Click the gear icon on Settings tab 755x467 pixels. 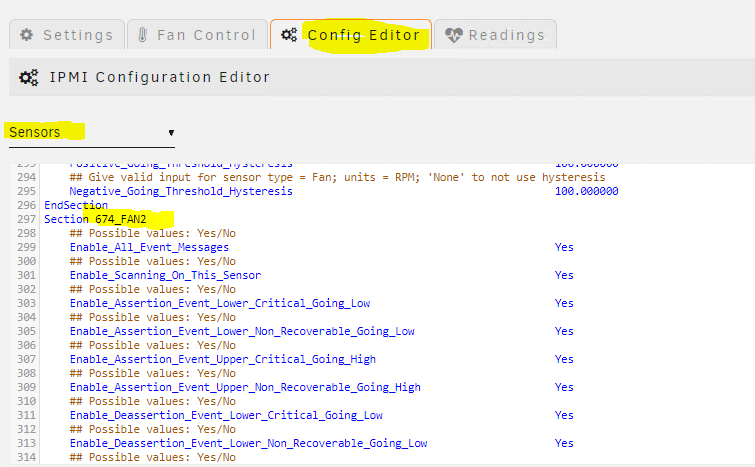[26, 35]
